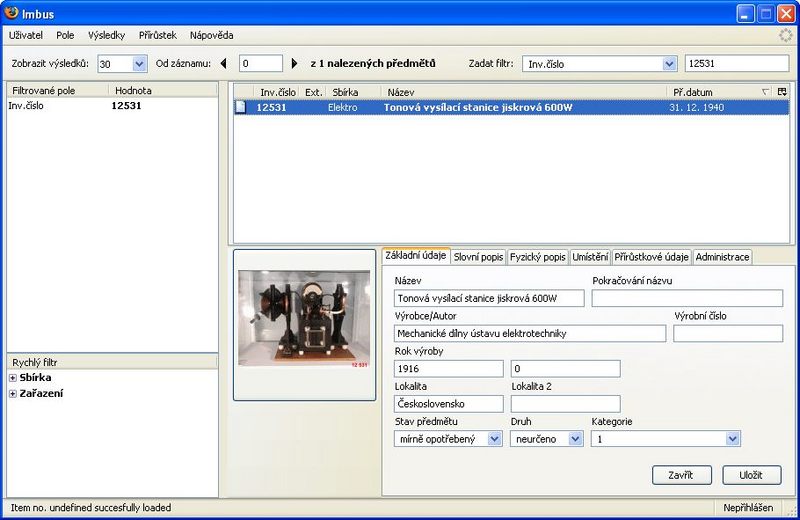This screenshot has width=800, height=520.
Task: Open the Zadat filtr field dropdown
Action: tap(669, 64)
